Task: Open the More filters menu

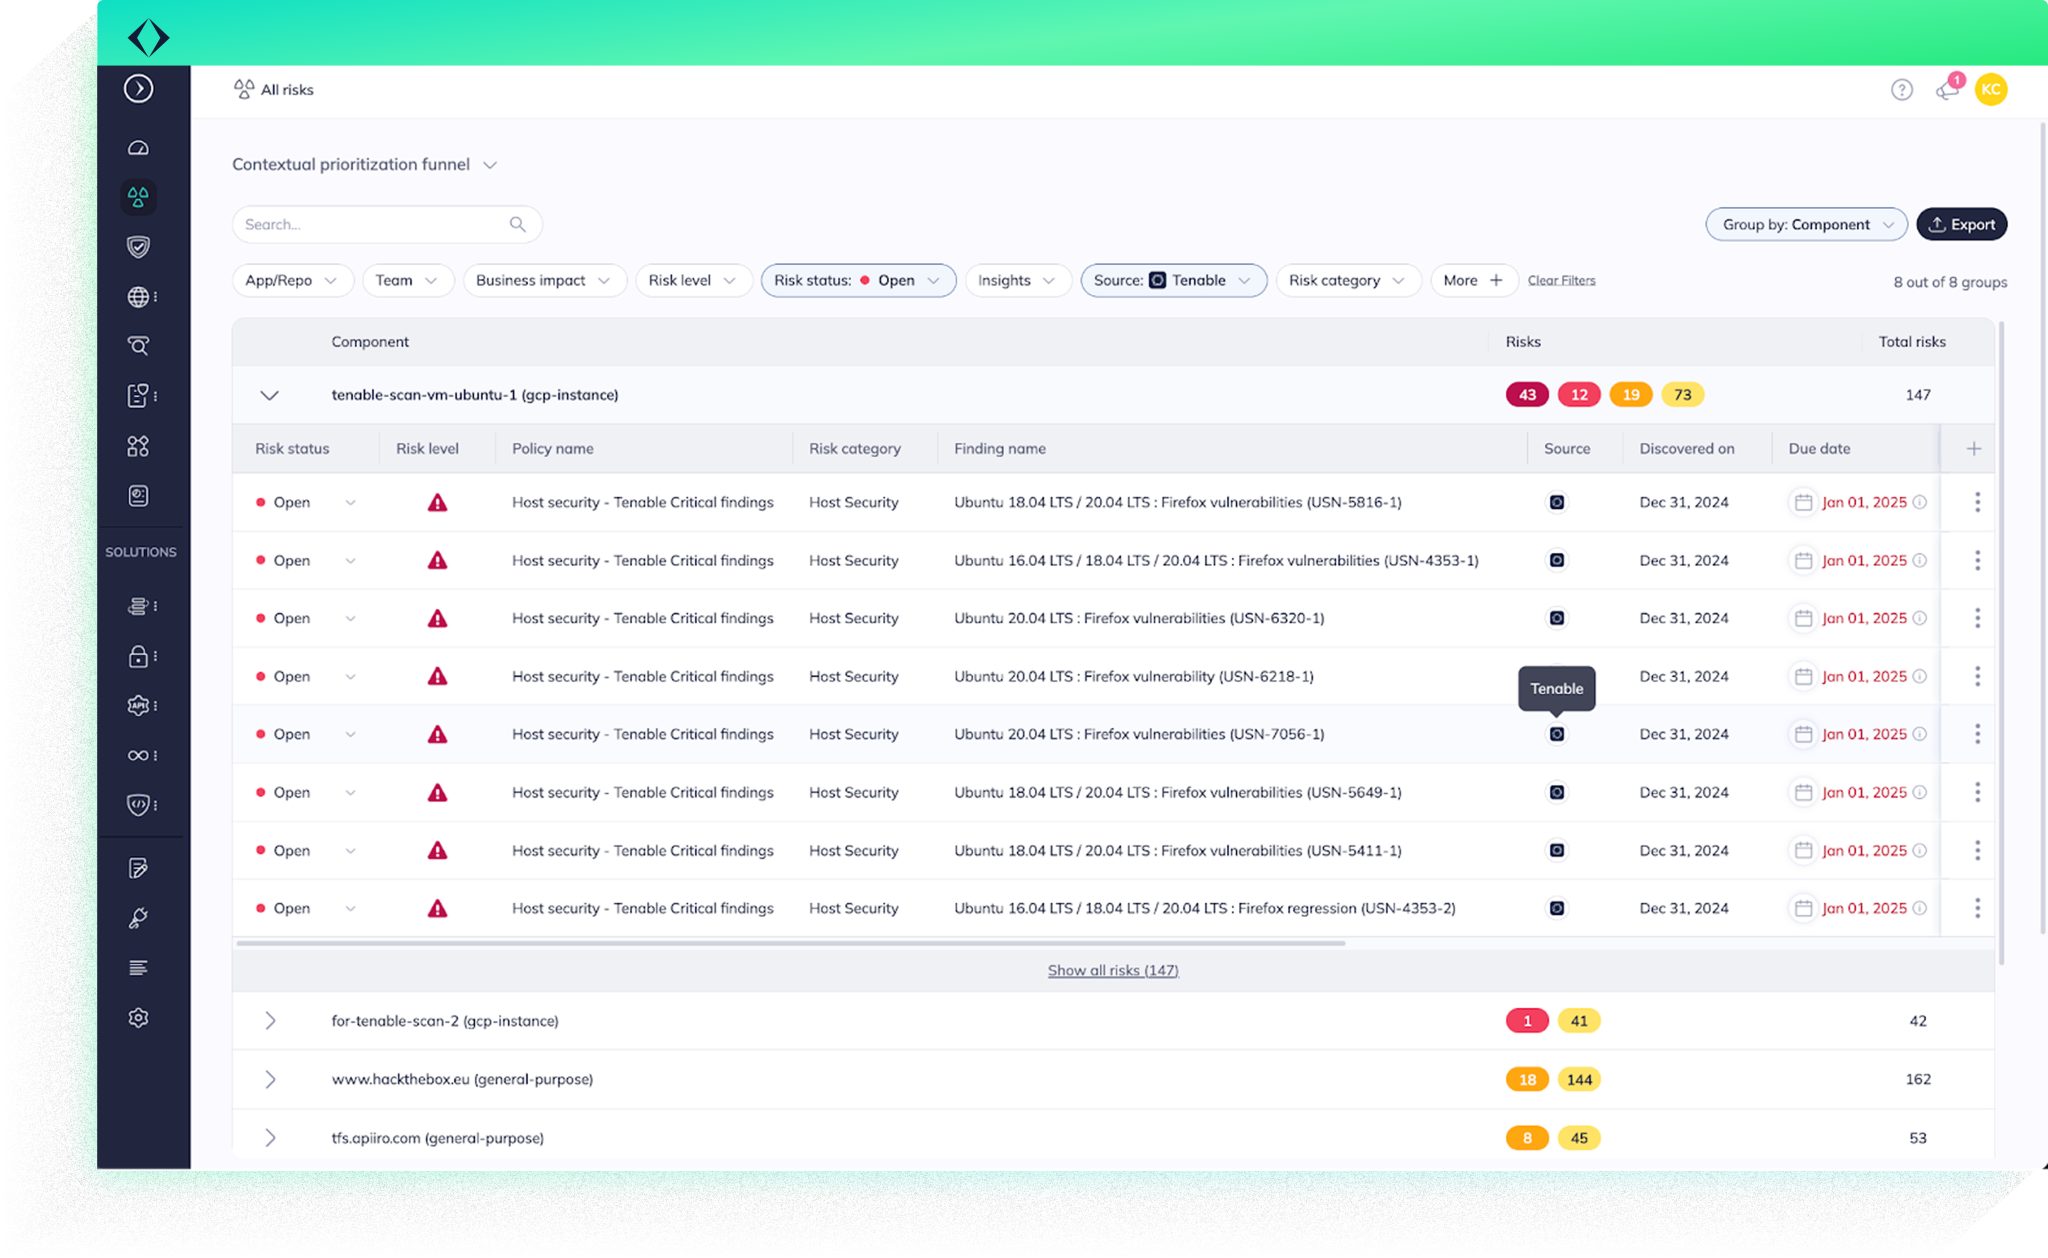Action: click(x=1472, y=280)
